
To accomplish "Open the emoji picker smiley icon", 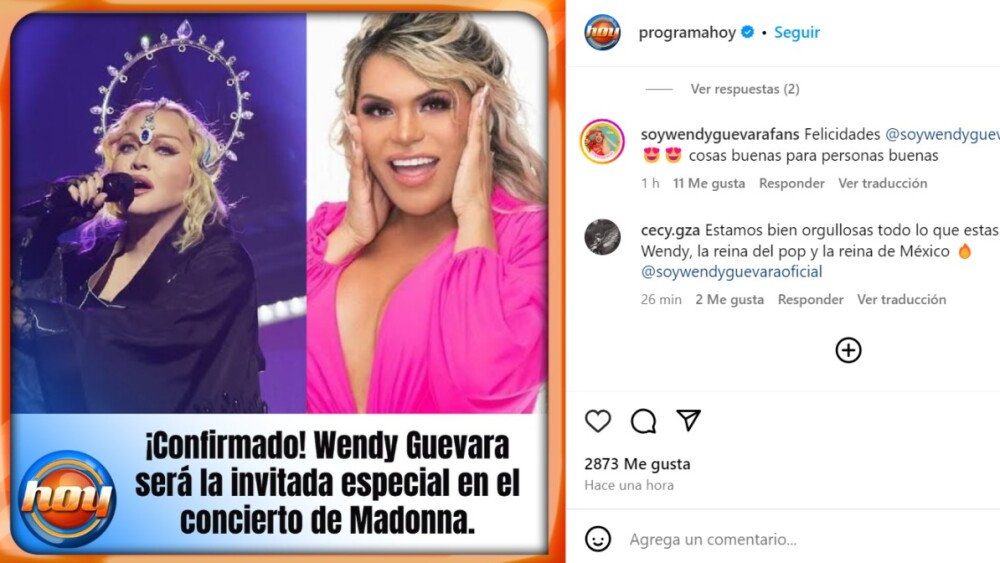I will 598,539.
